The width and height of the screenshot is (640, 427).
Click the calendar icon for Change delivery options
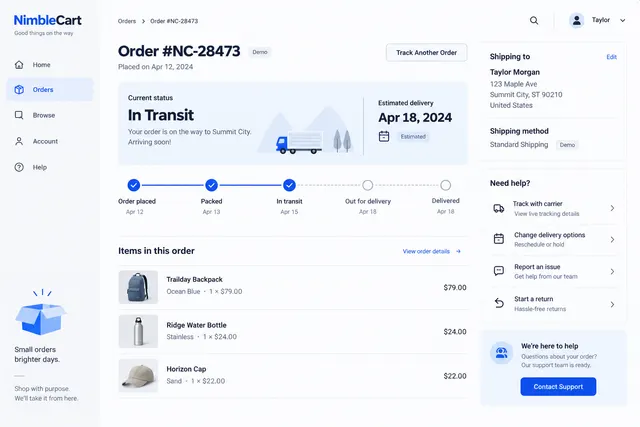click(x=499, y=239)
